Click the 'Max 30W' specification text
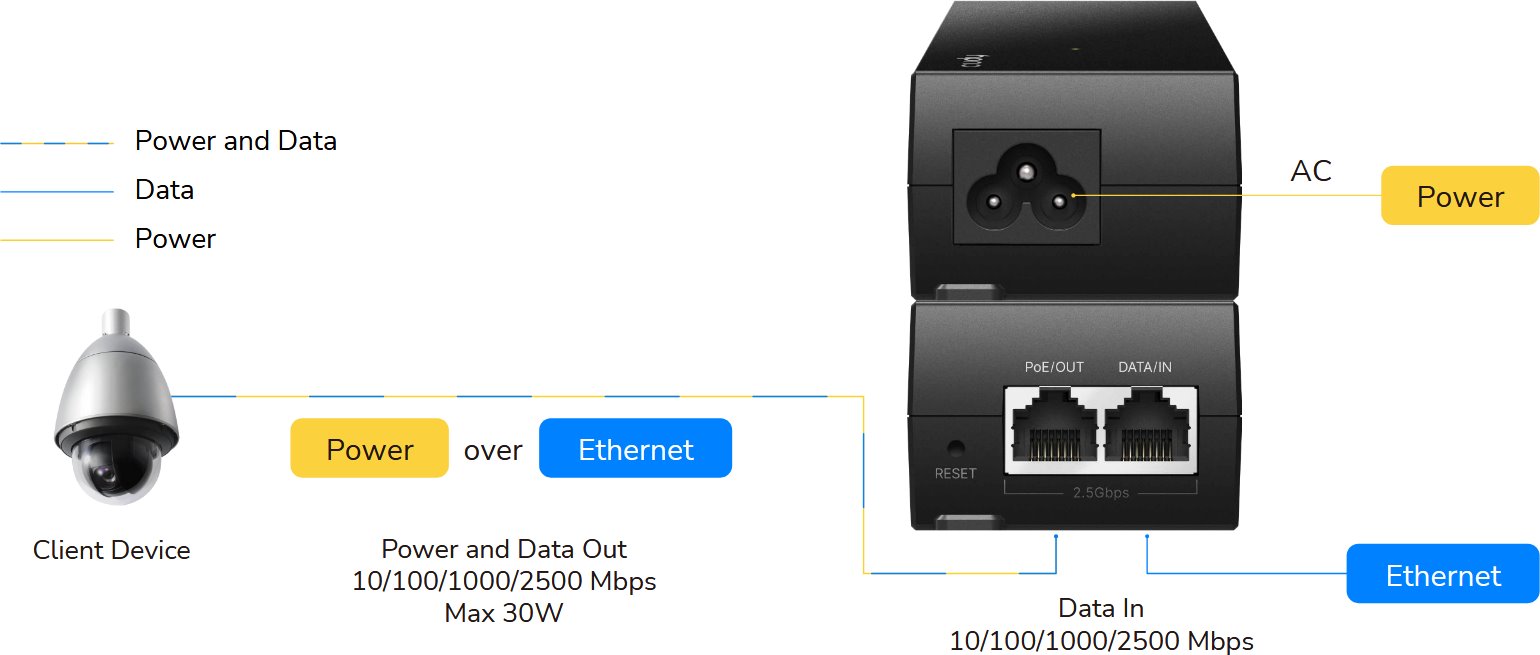Viewport: 1540px width, 655px height. click(x=504, y=612)
